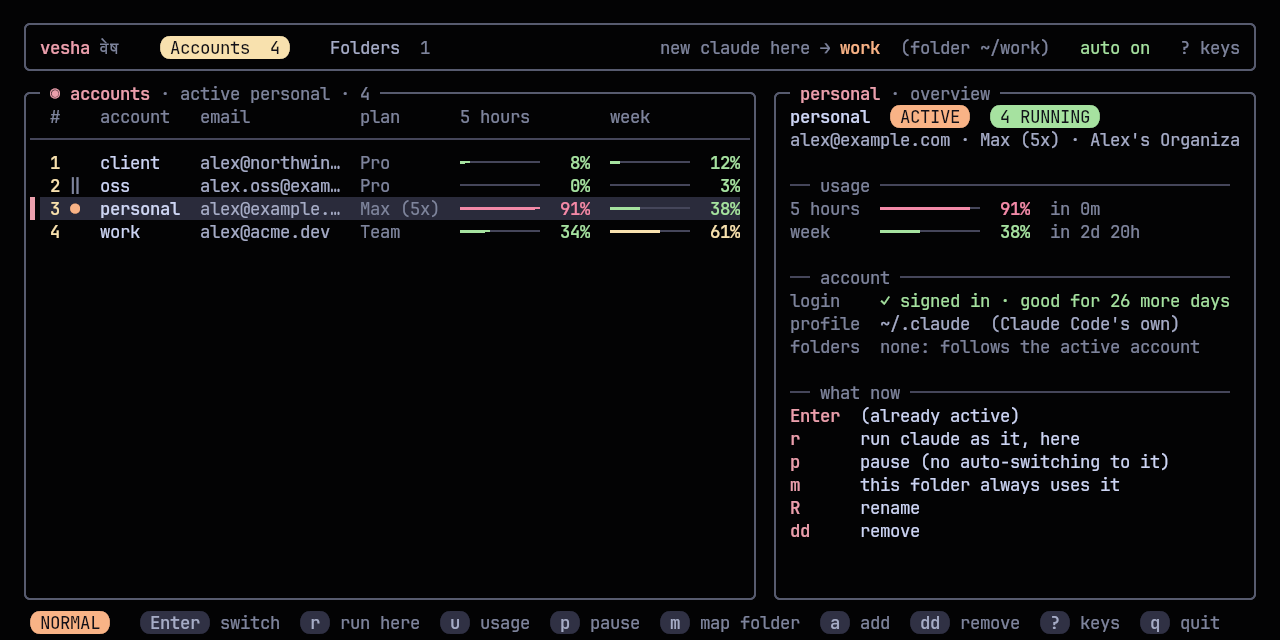Choose 'r run claude as it, here'

coord(935,439)
